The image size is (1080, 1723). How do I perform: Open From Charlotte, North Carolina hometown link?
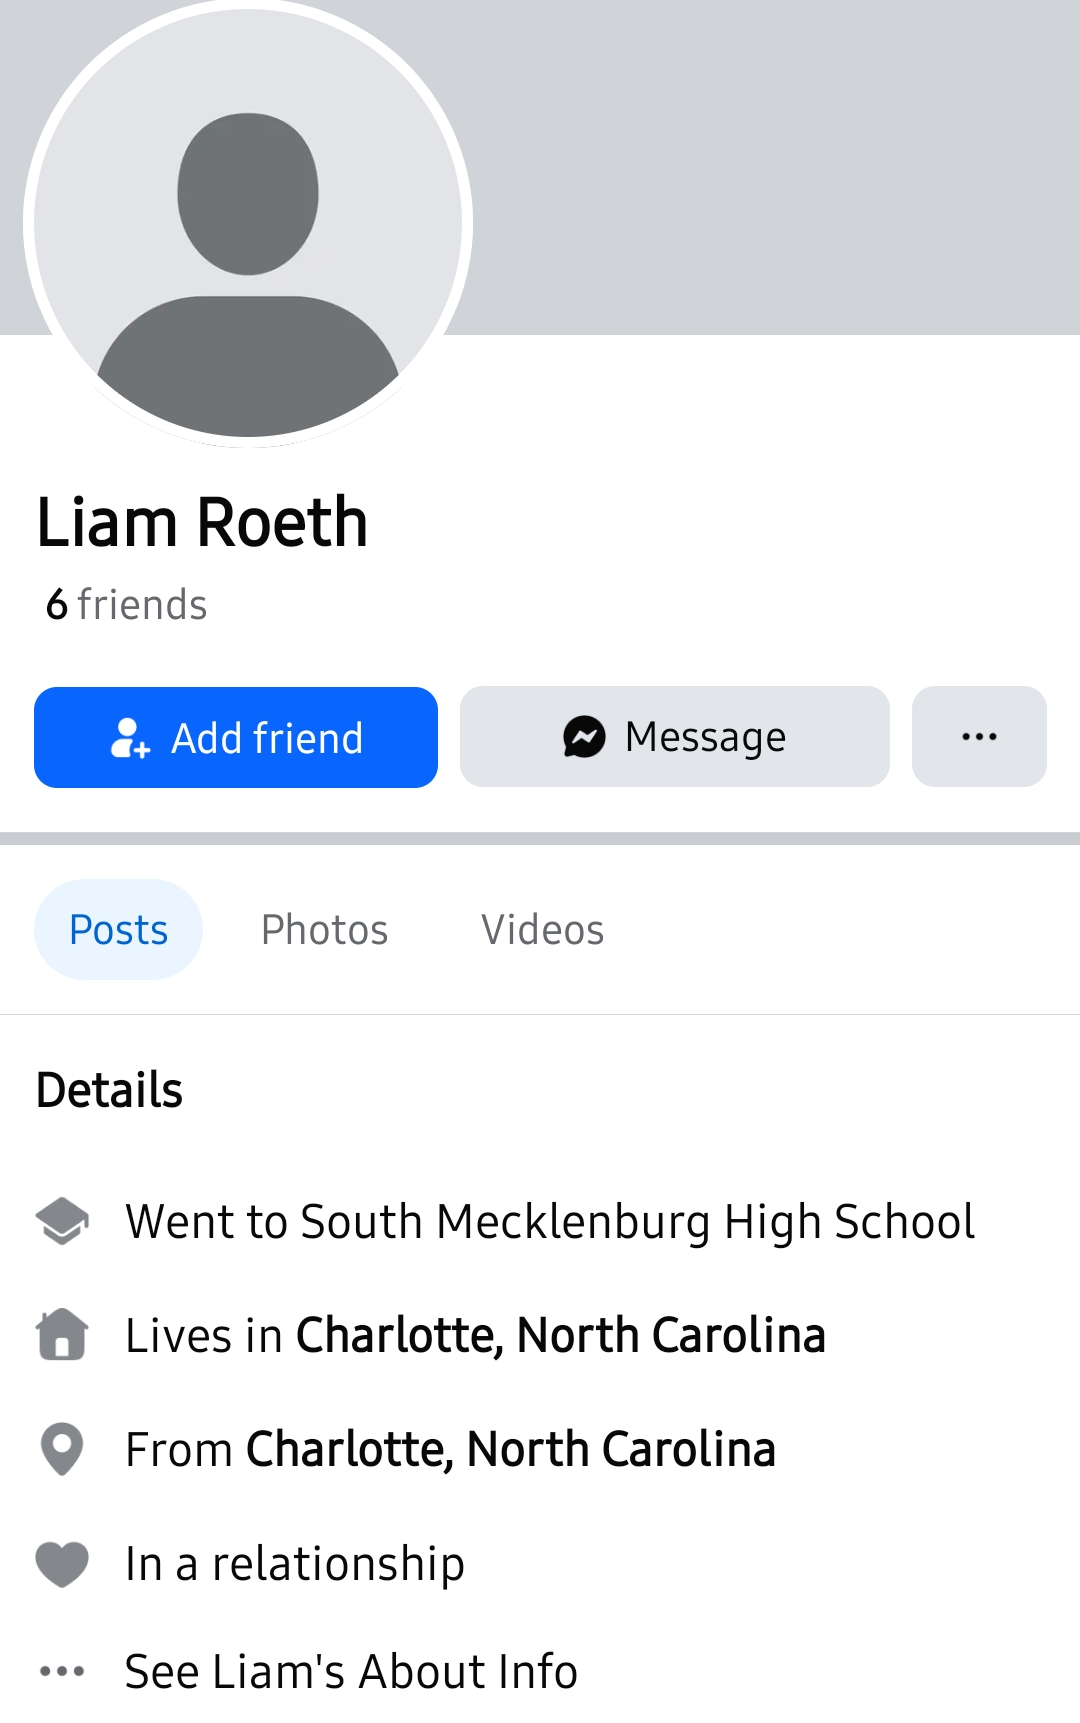point(511,1449)
